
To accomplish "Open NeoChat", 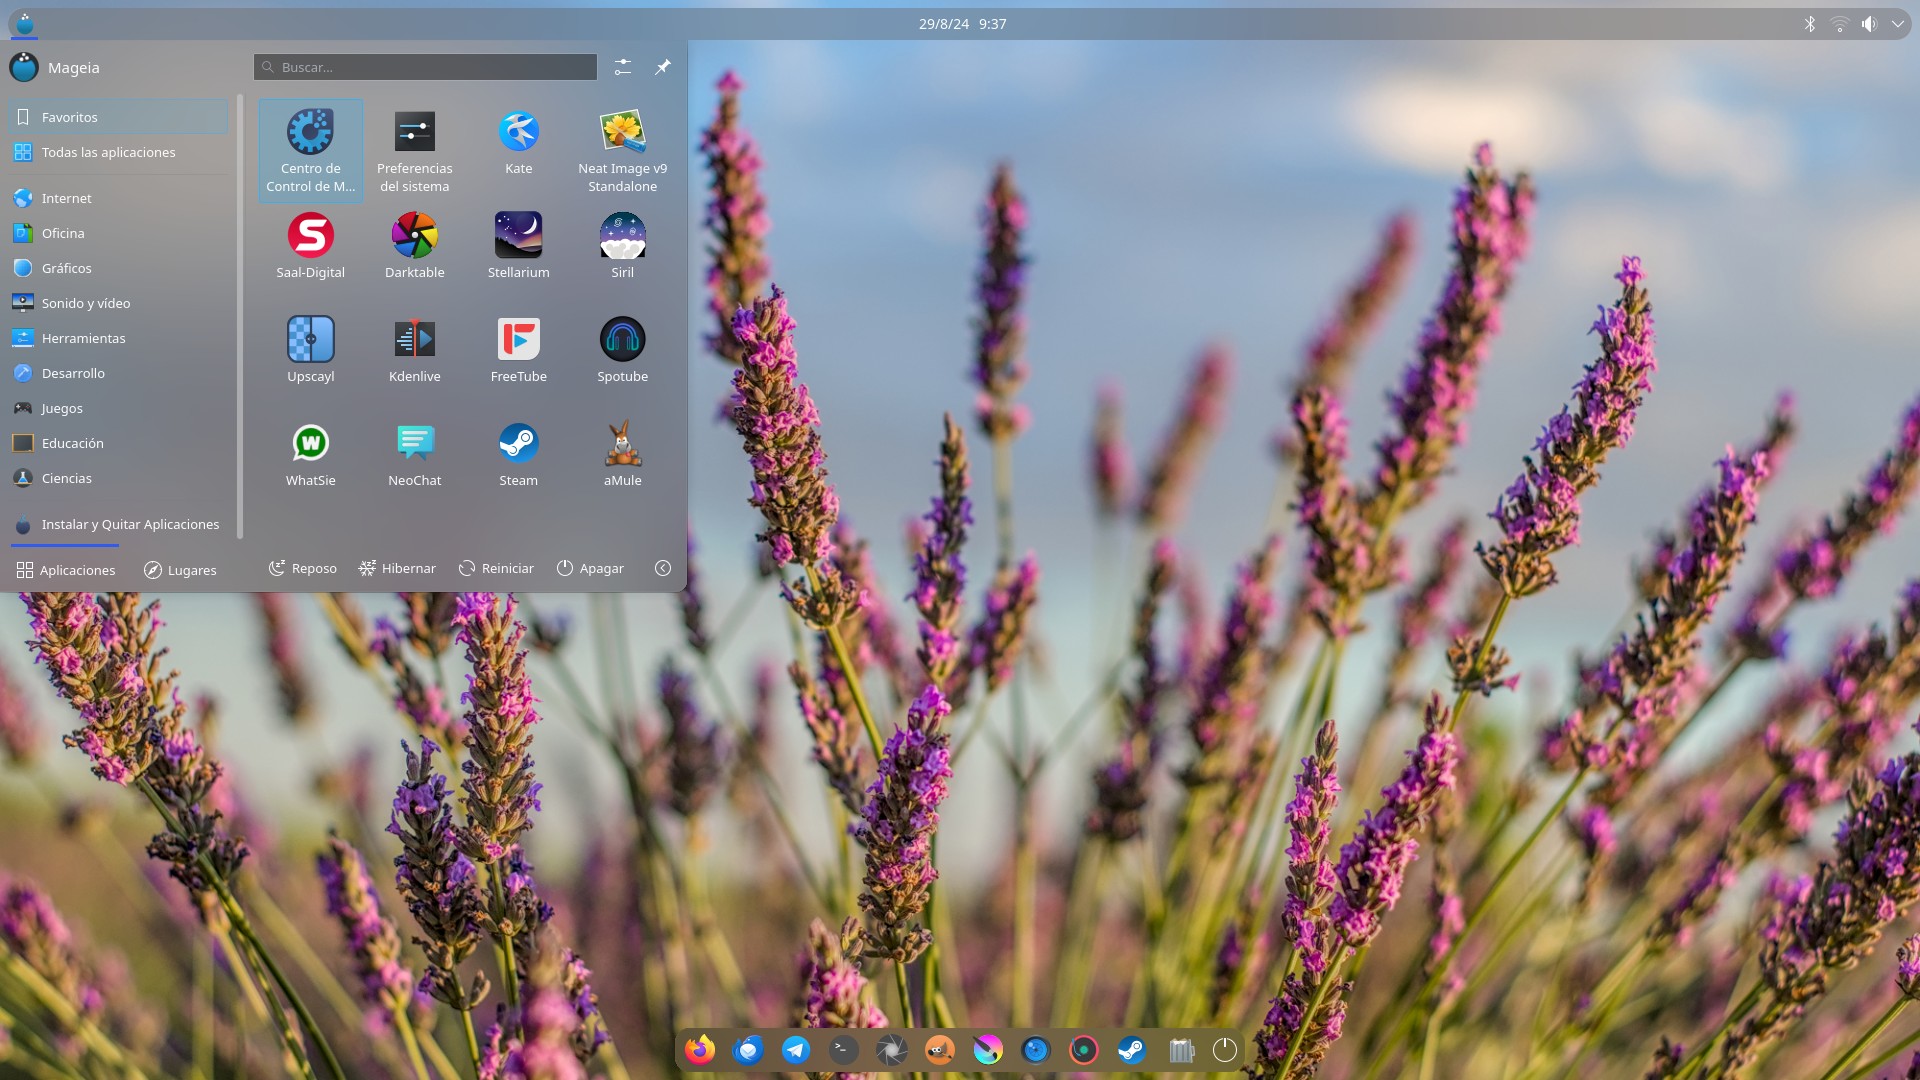I will [x=414, y=454].
